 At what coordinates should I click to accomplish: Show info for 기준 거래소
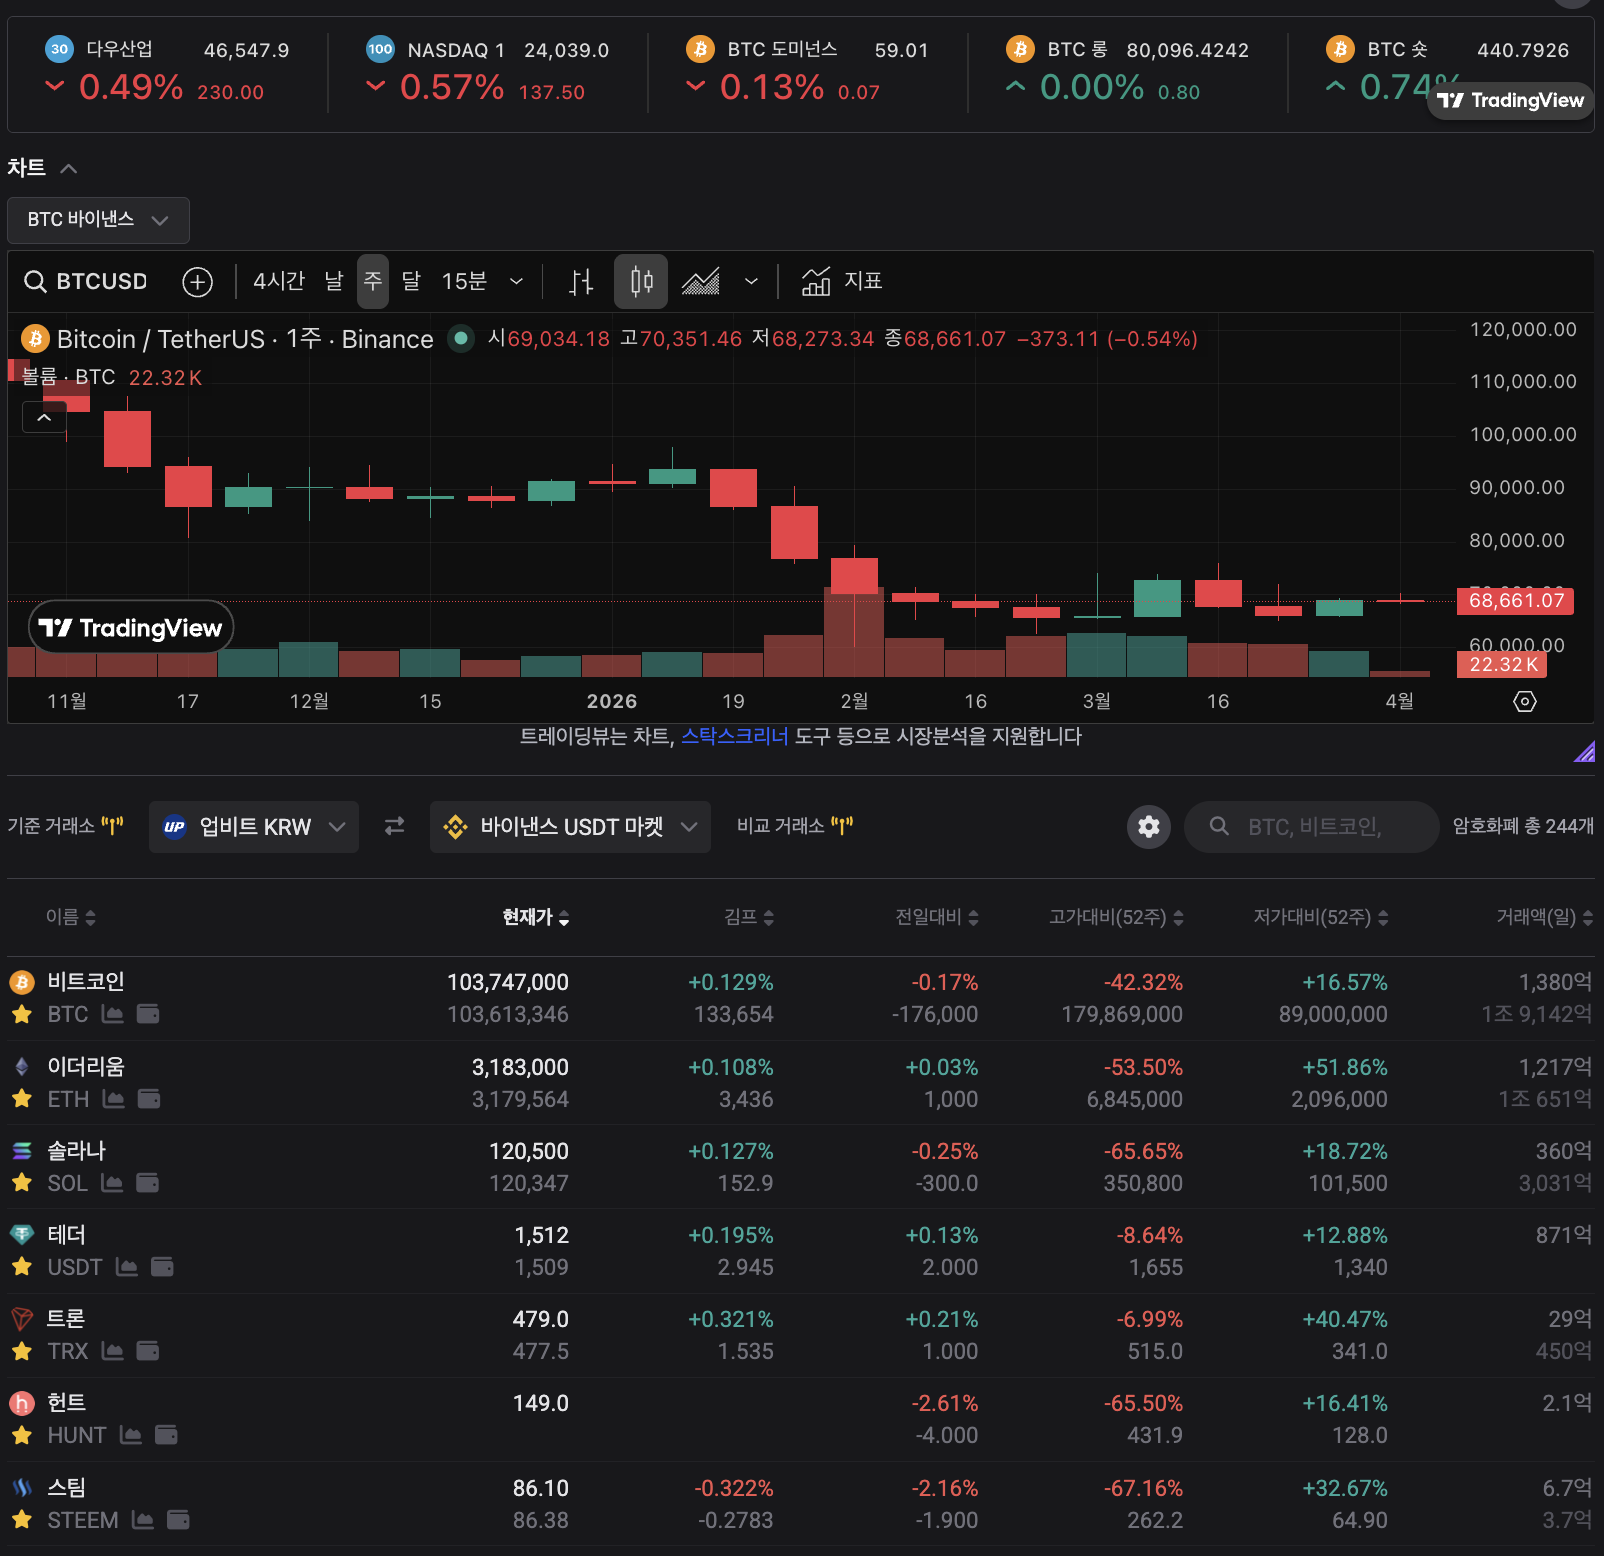[x=112, y=826]
